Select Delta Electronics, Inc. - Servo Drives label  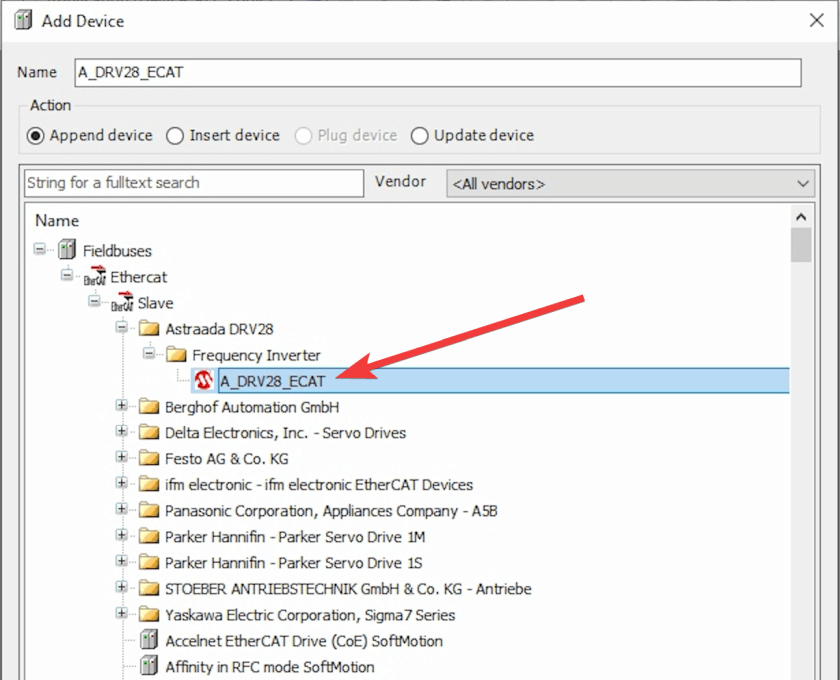[x=286, y=433]
